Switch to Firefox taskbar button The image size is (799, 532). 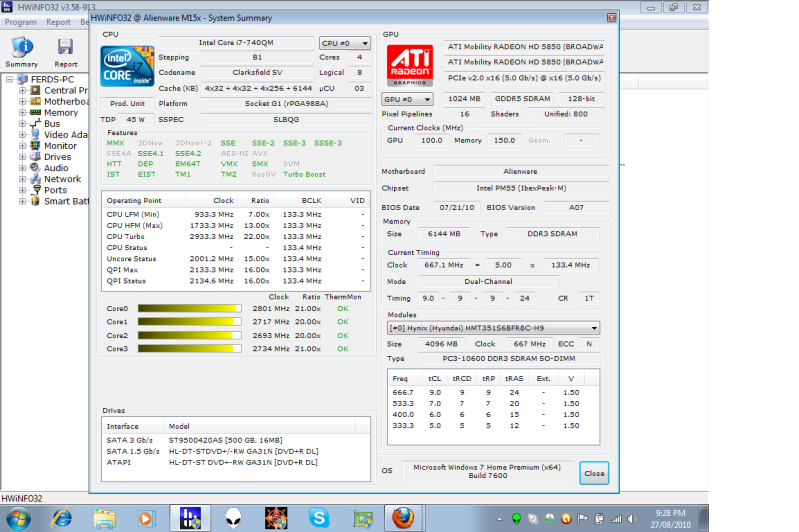pyautogui.click(x=403, y=519)
